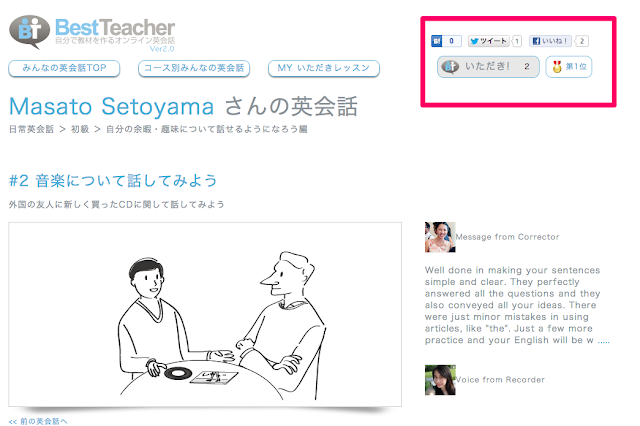The height and width of the screenshot is (426, 640).
Task: Click the Best Teacher speech-bubble logo icon
Action: (x=29, y=31)
